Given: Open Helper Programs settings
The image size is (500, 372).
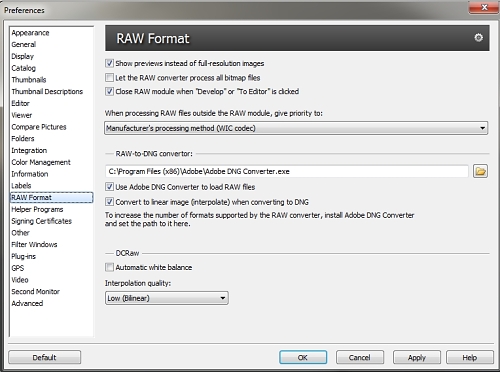Looking at the screenshot, I should click(x=37, y=209).
